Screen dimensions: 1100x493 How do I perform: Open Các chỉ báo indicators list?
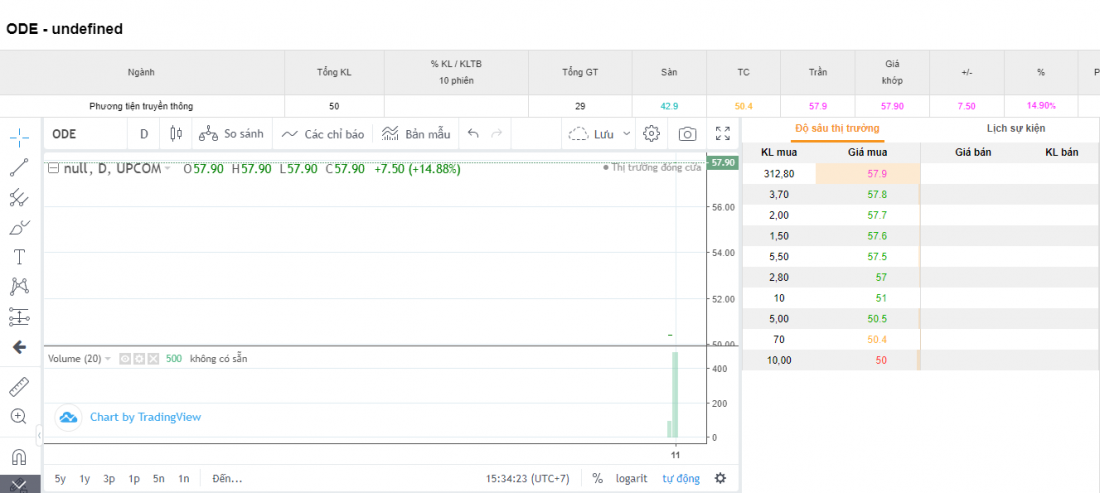click(322, 134)
